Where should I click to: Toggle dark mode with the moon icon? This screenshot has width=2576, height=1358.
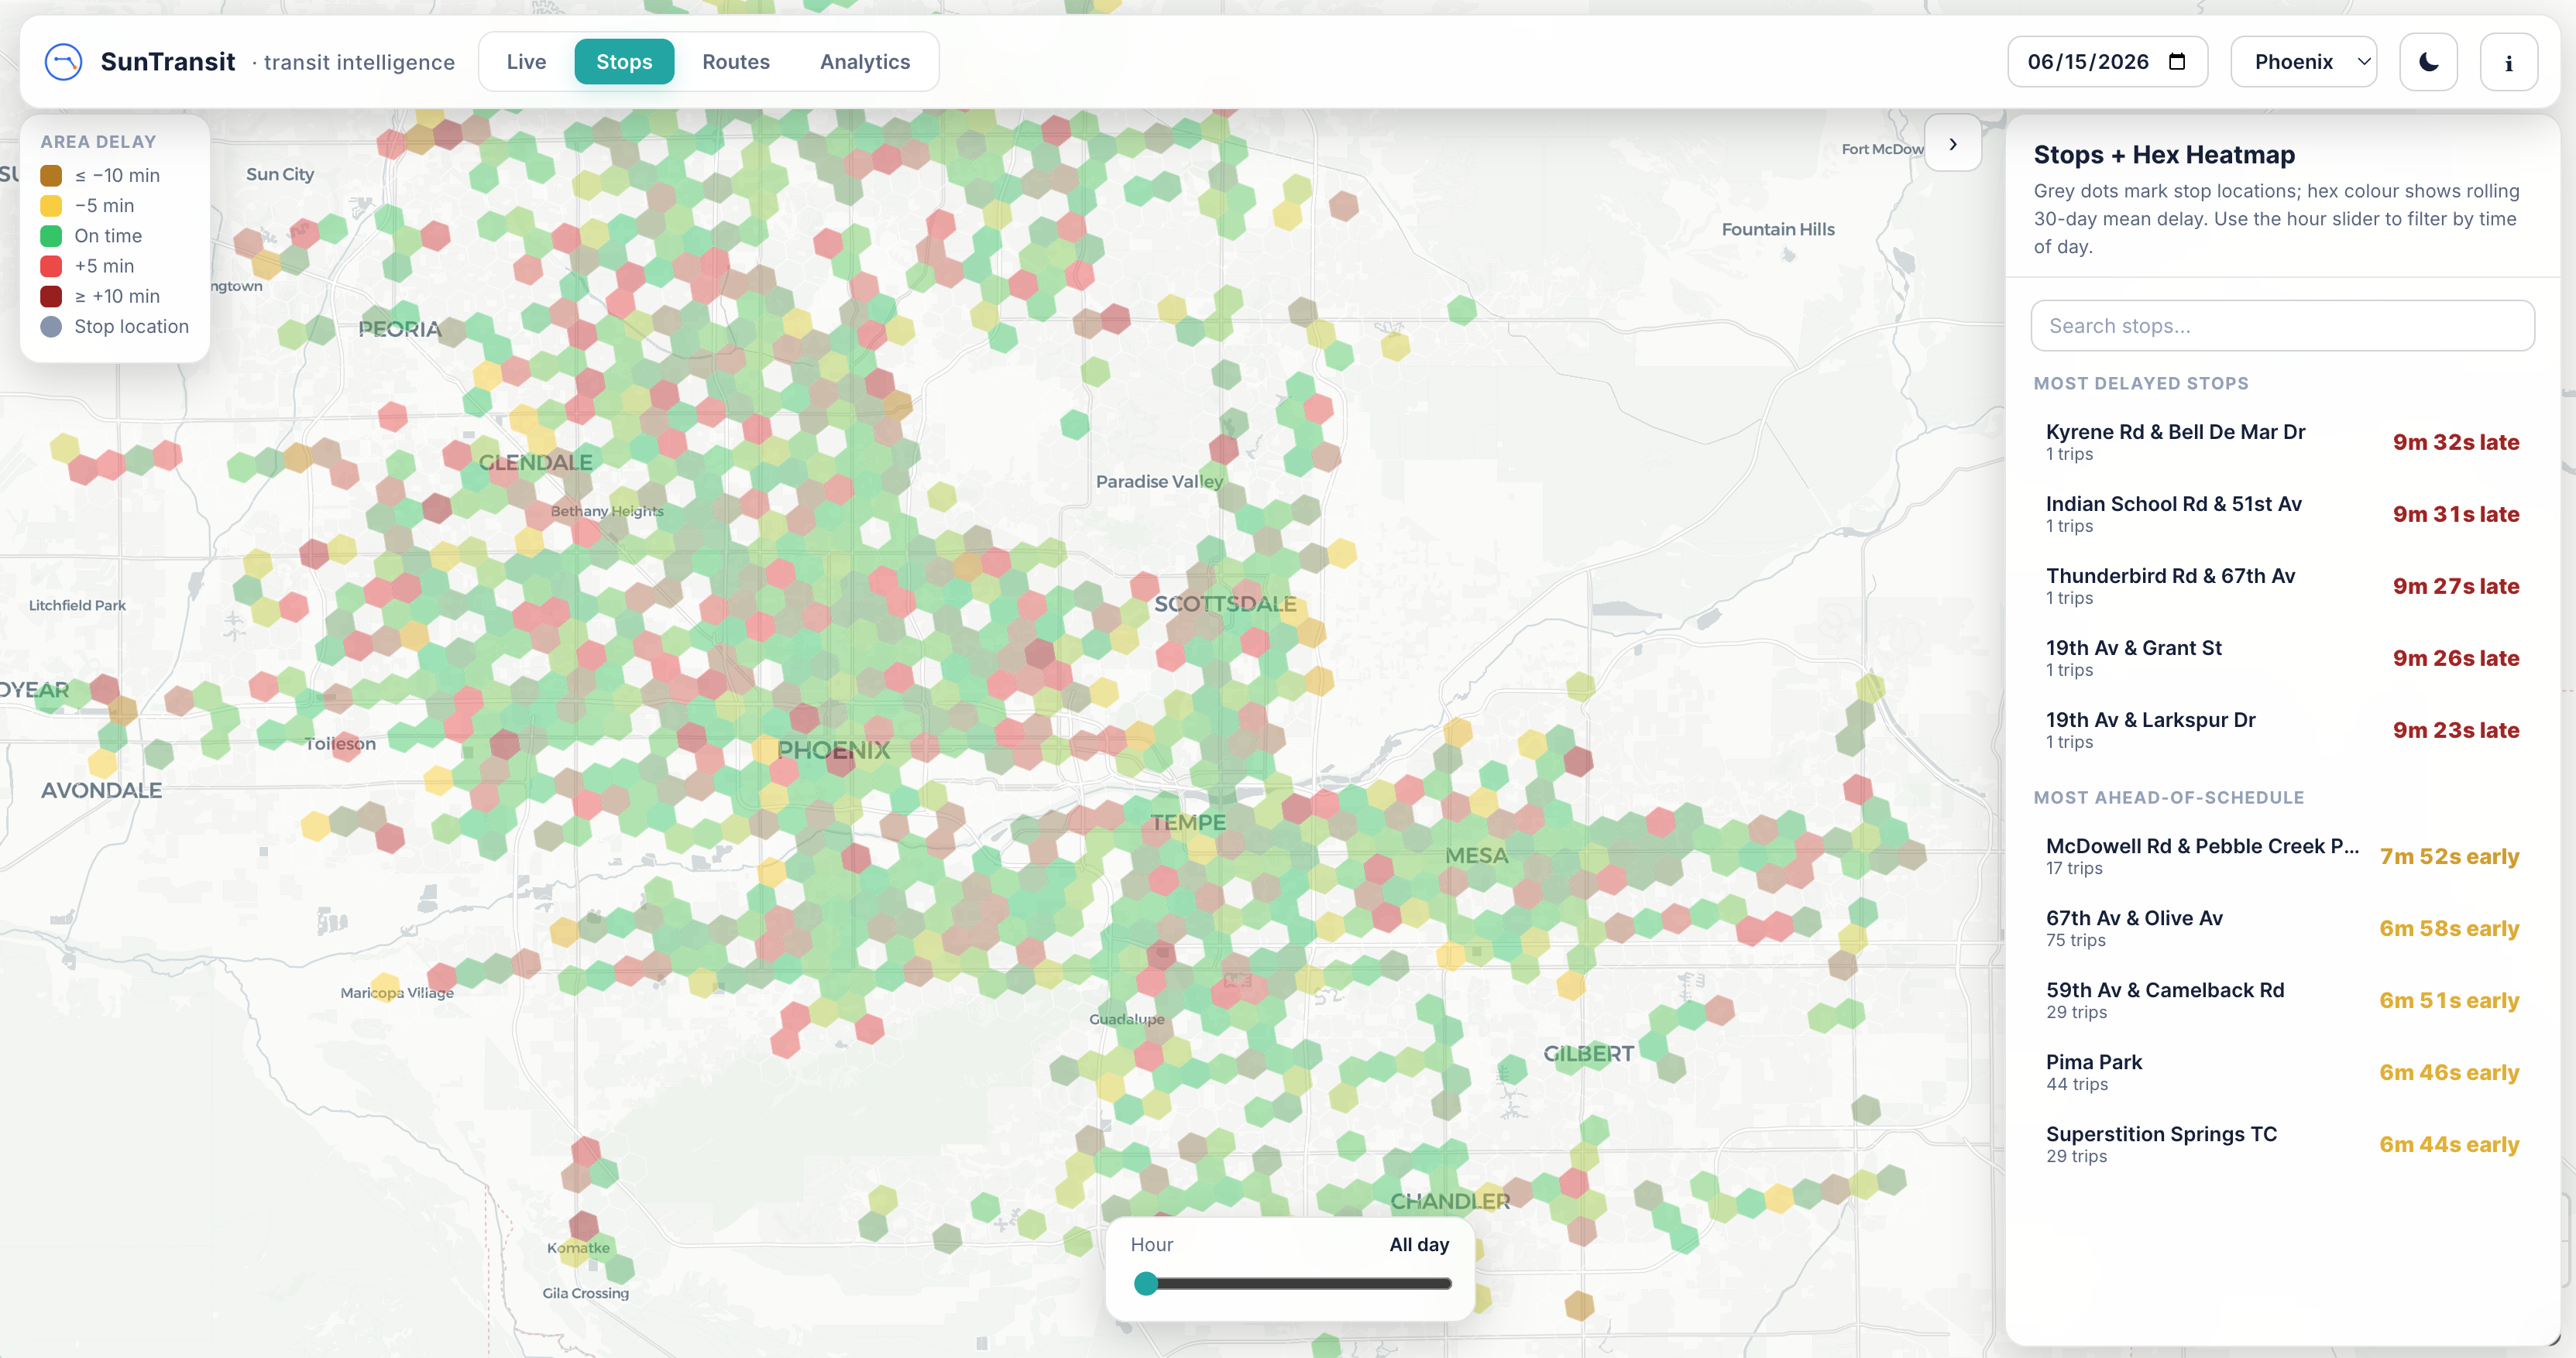(x=2428, y=62)
